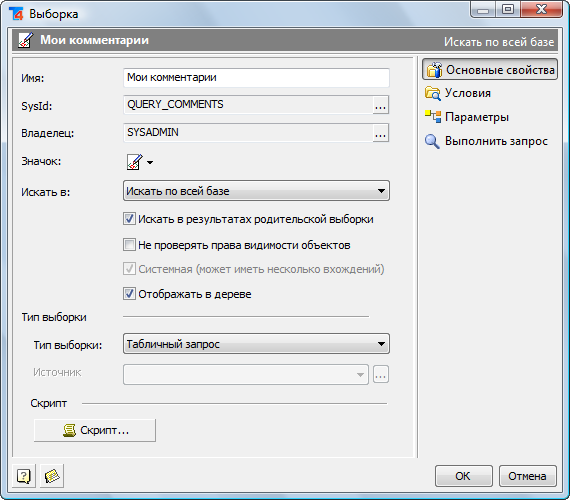Click into the Имя text field
The image size is (570, 500).
pos(256,77)
